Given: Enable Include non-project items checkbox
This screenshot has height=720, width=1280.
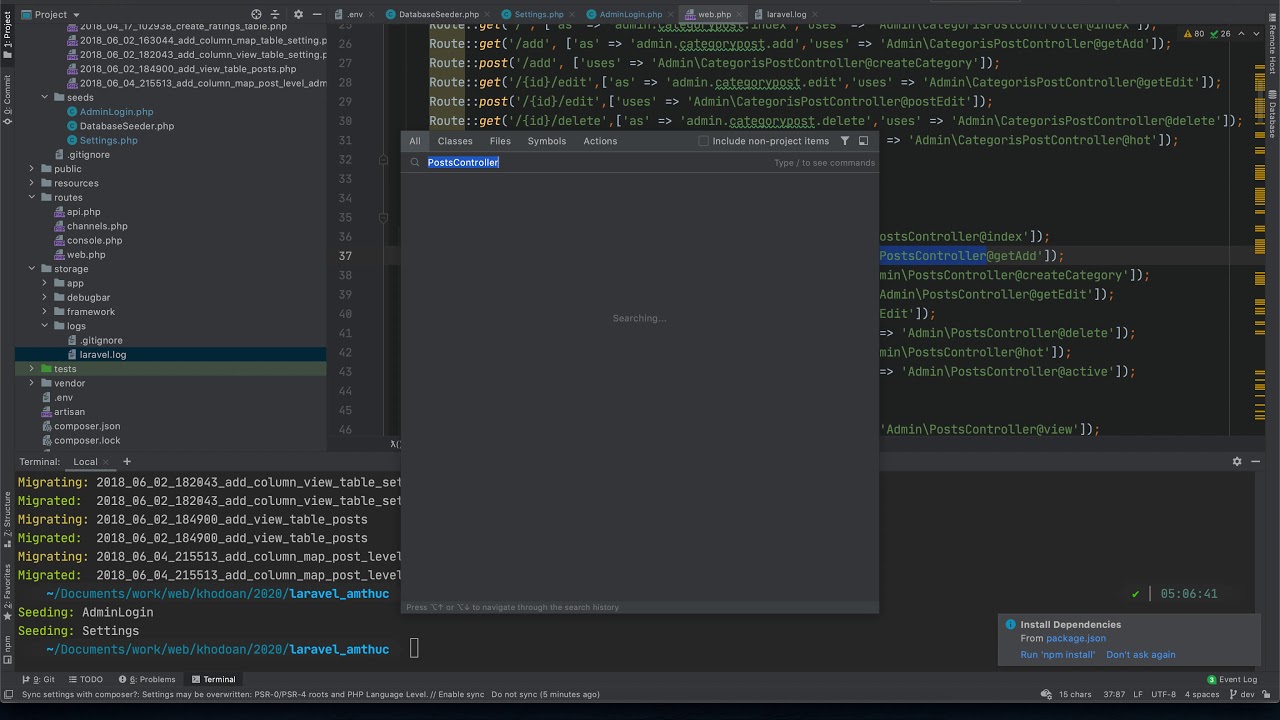Looking at the screenshot, I should point(704,141).
